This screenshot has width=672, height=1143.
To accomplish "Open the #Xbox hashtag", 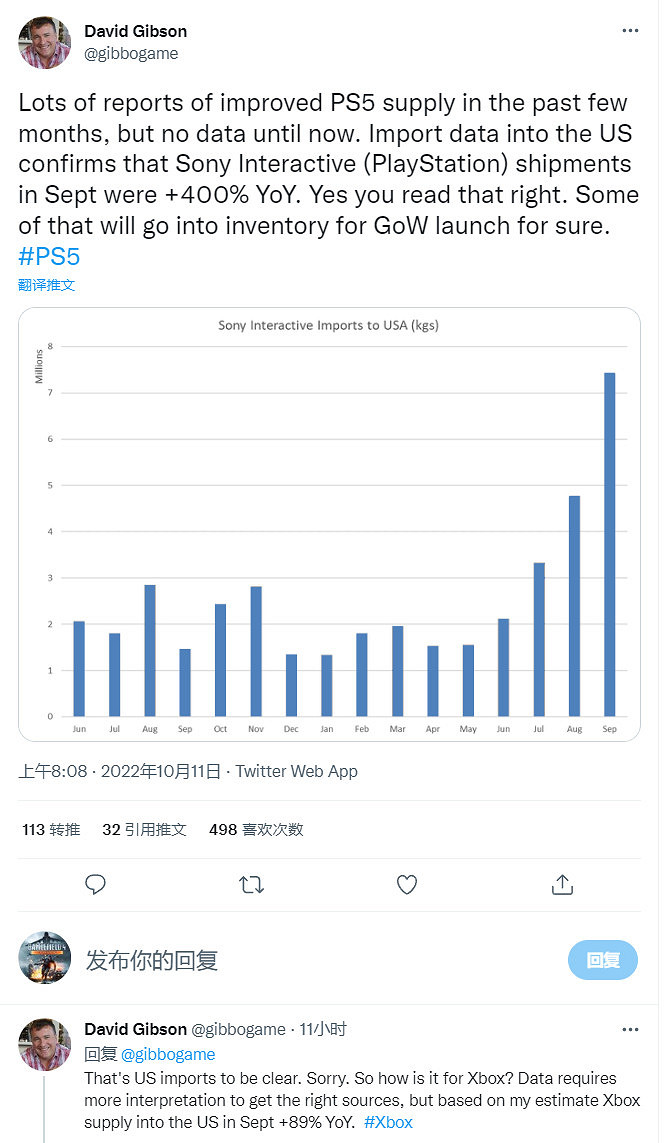I will point(388,1122).
